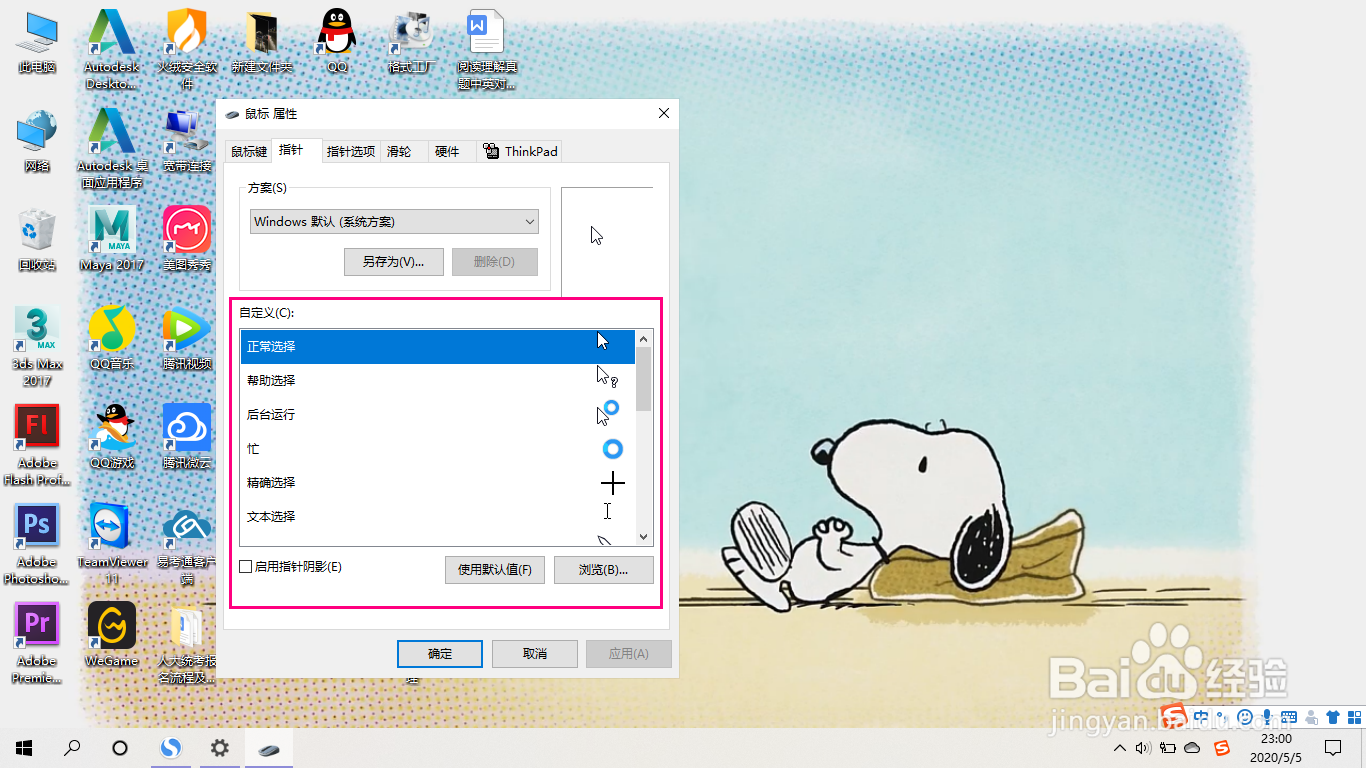Switch to the ThinkPad tab
The image size is (1366, 768).
pos(520,152)
